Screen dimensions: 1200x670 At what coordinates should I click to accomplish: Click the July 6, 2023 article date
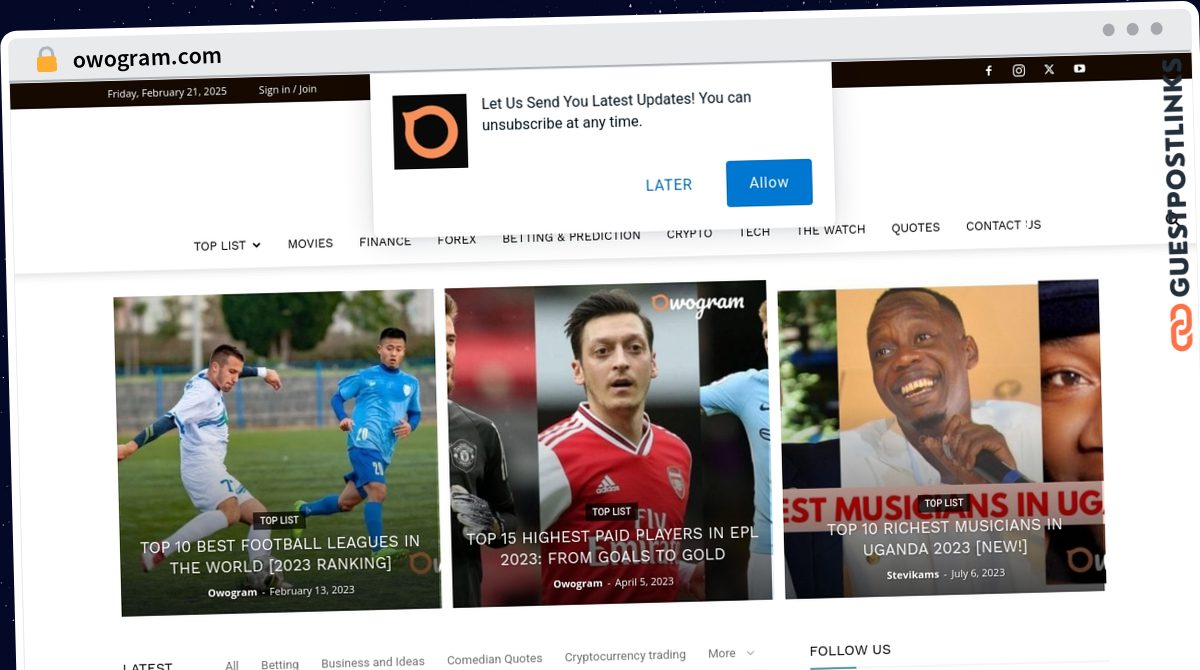977,573
